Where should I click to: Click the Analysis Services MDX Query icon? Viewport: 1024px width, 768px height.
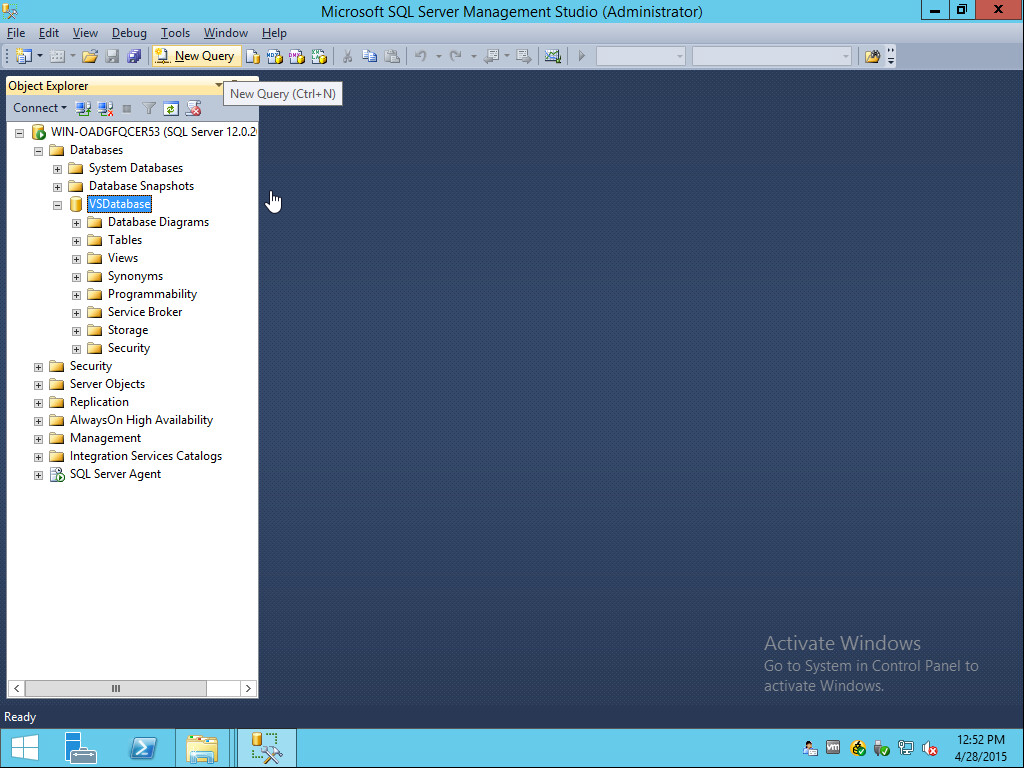coord(274,57)
